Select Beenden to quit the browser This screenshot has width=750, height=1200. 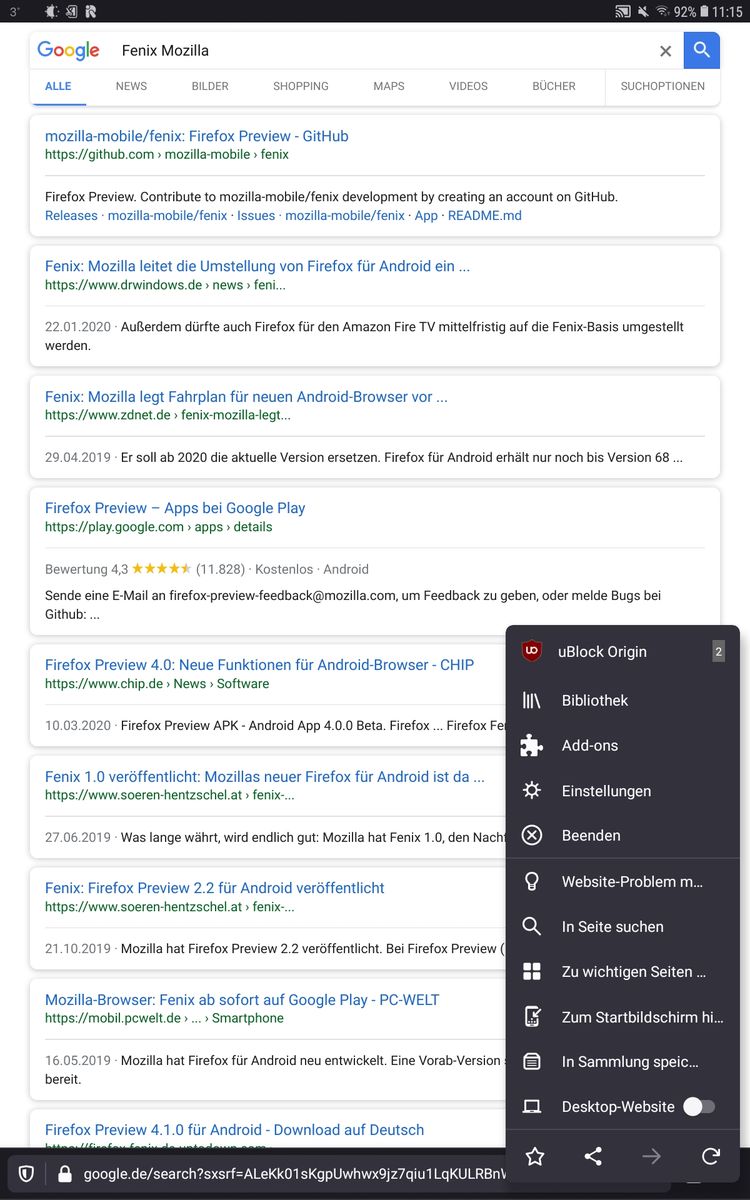(591, 836)
